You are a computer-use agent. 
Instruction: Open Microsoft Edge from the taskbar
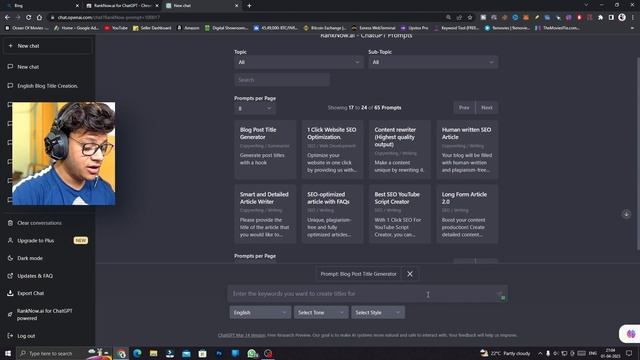pyautogui.click(x=137, y=353)
